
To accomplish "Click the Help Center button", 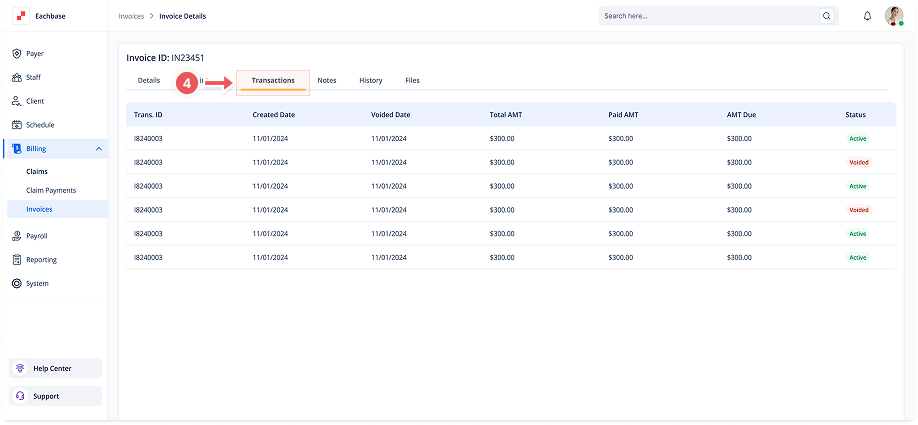I will (x=56, y=368).
